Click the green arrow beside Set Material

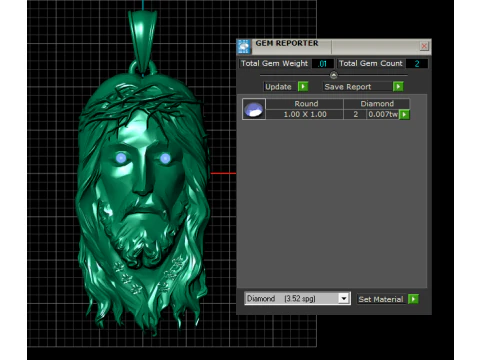[413, 299]
